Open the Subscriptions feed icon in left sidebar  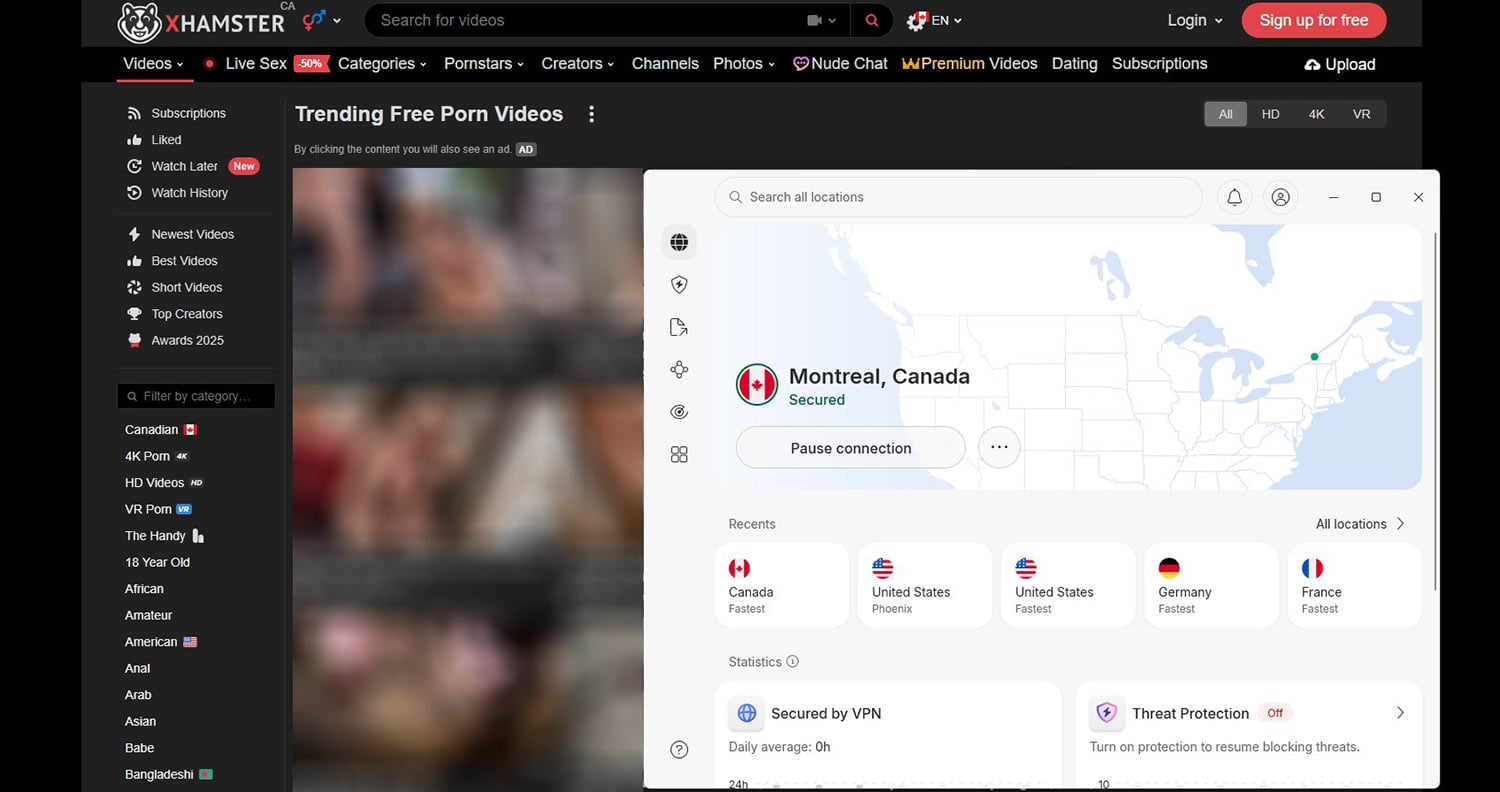coord(134,113)
